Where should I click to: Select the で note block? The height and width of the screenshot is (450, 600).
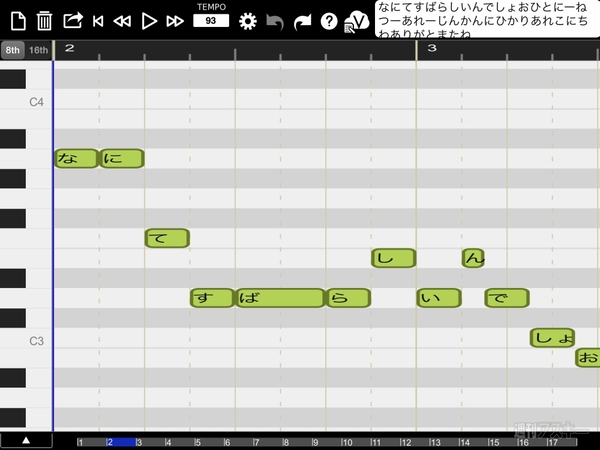click(x=507, y=298)
